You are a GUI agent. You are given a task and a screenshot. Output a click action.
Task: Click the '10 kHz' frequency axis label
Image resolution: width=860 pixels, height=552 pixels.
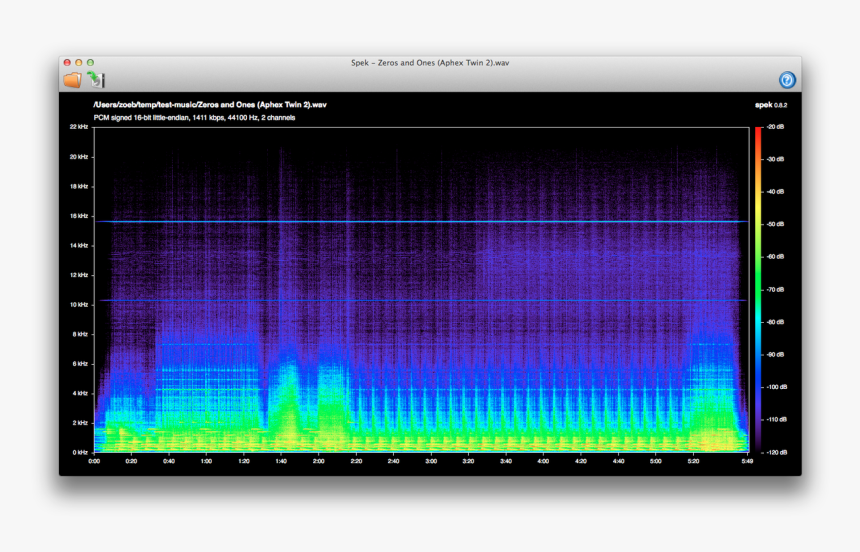79,305
